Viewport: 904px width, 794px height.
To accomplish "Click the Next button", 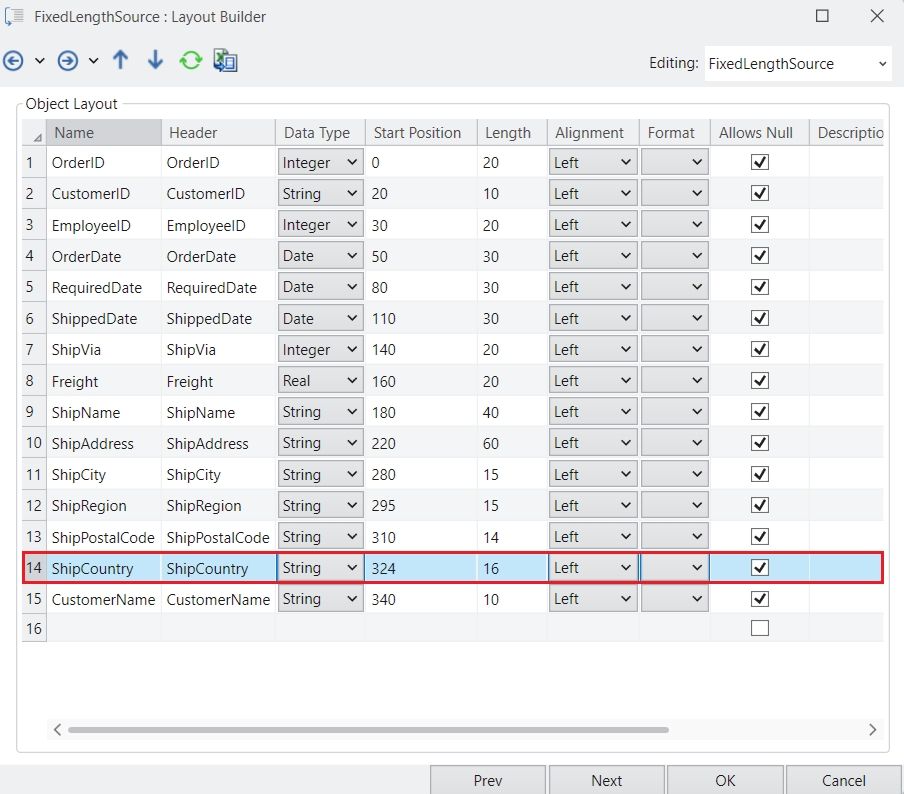I will click(x=606, y=780).
